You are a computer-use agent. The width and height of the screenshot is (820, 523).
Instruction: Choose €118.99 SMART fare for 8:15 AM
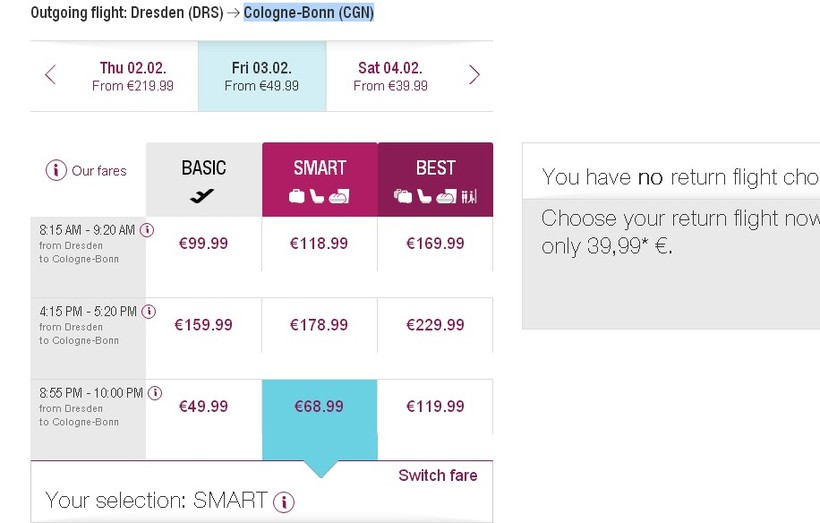coord(319,243)
